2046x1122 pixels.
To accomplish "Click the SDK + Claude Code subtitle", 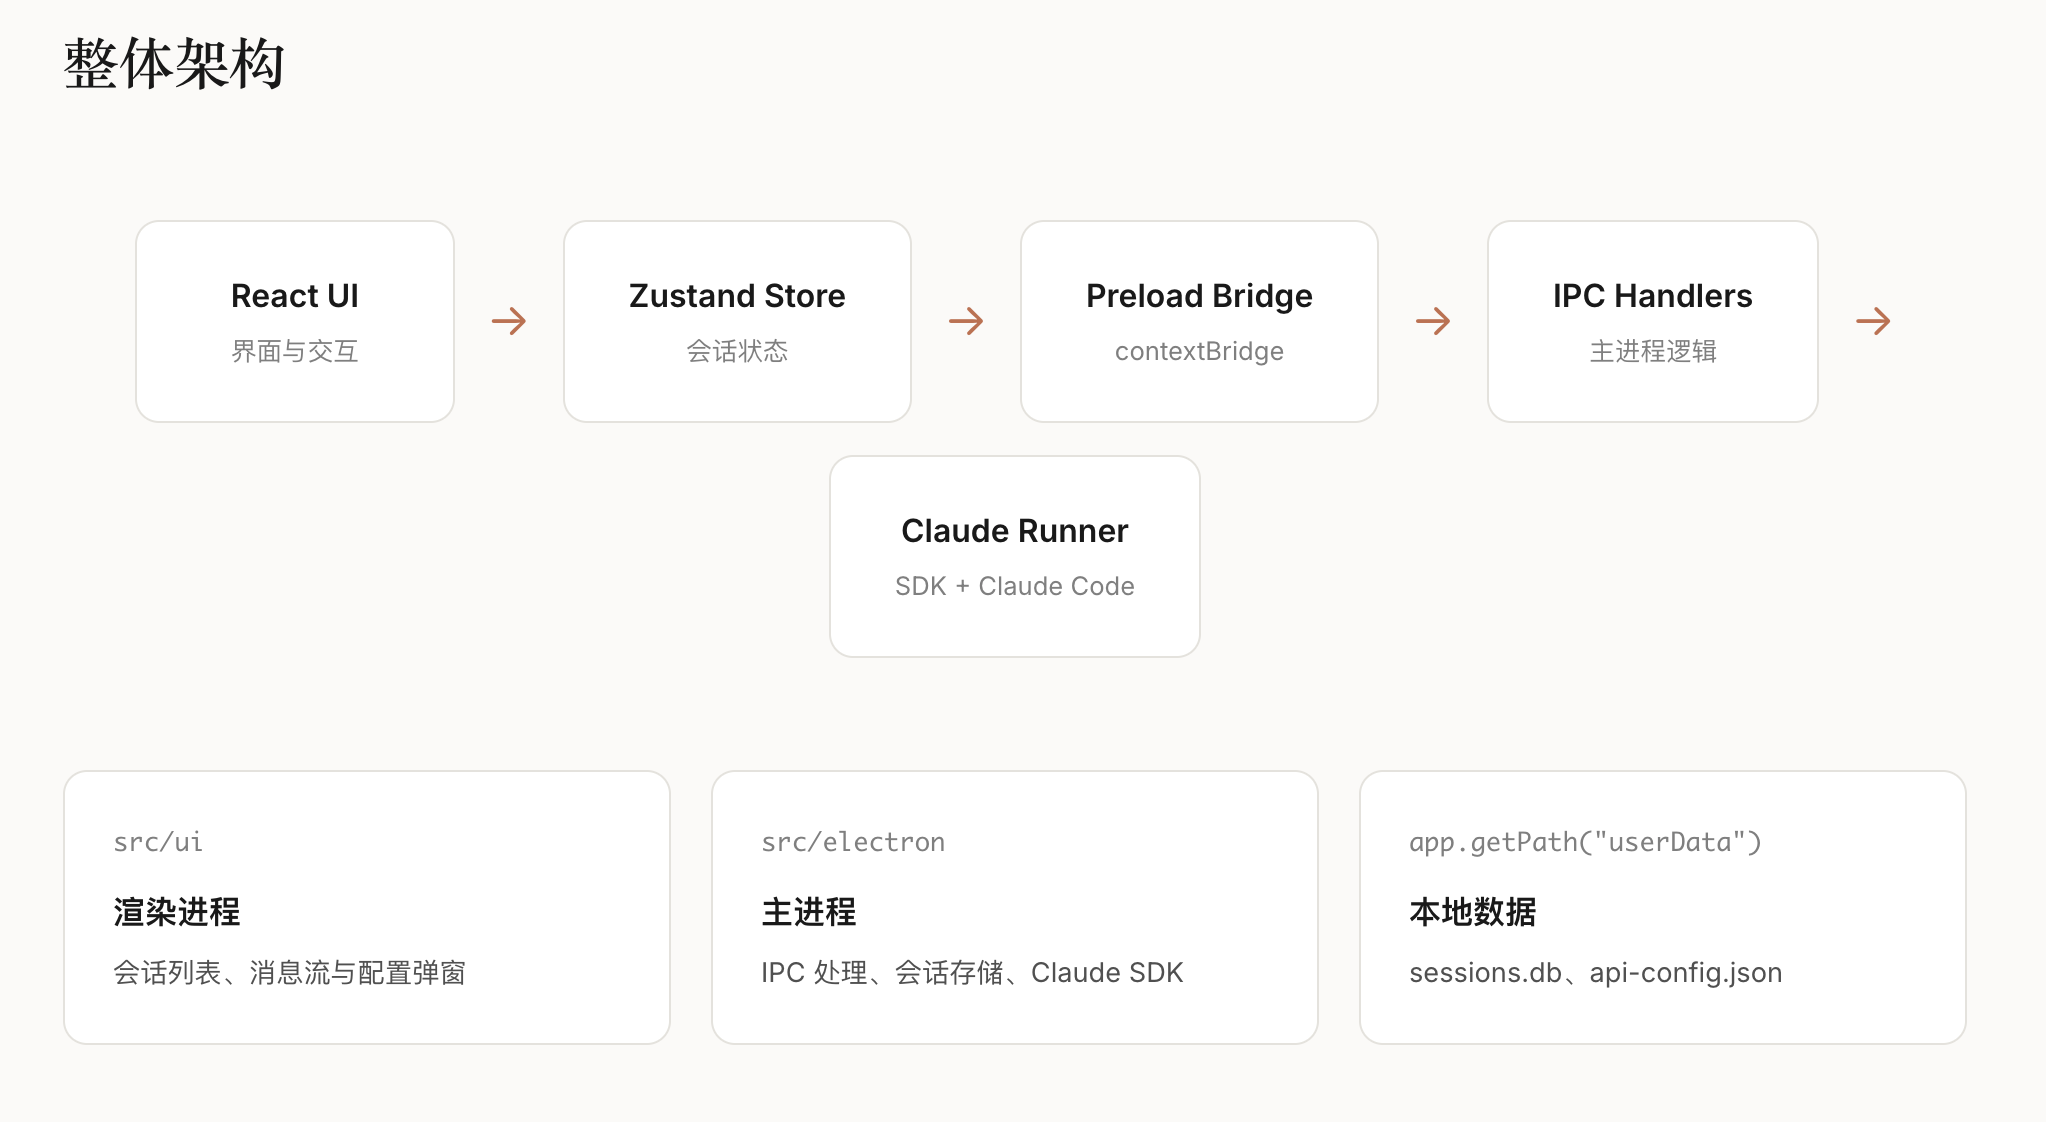I will (x=1014, y=586).
